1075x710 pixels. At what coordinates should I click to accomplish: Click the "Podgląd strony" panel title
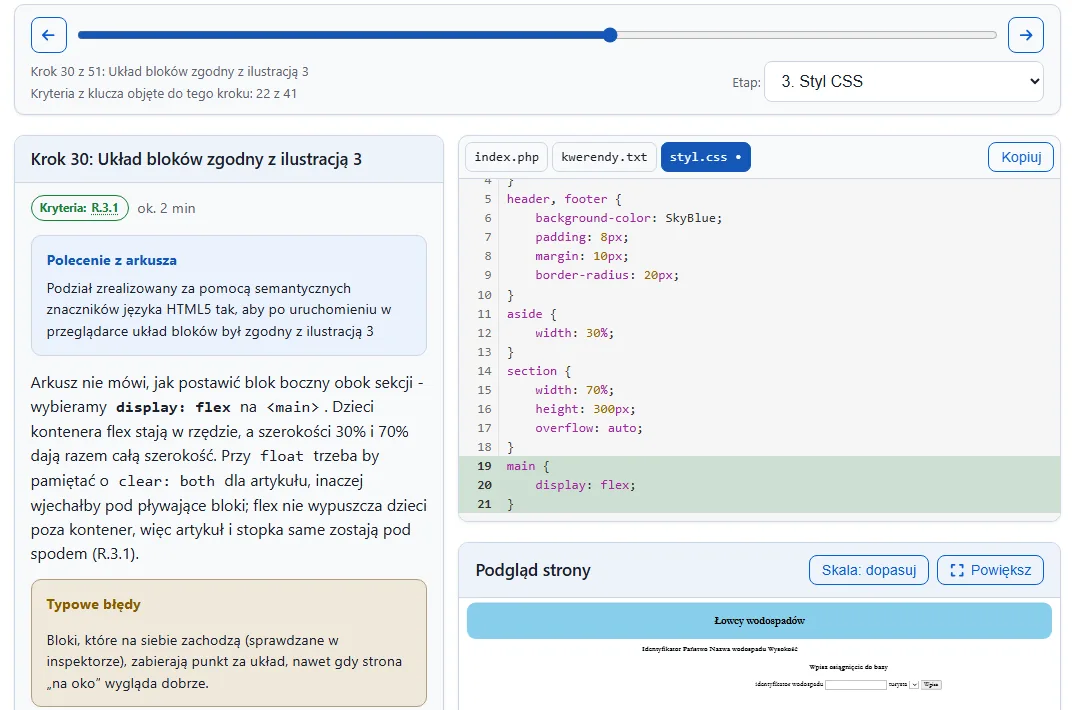tap(533, 570)
